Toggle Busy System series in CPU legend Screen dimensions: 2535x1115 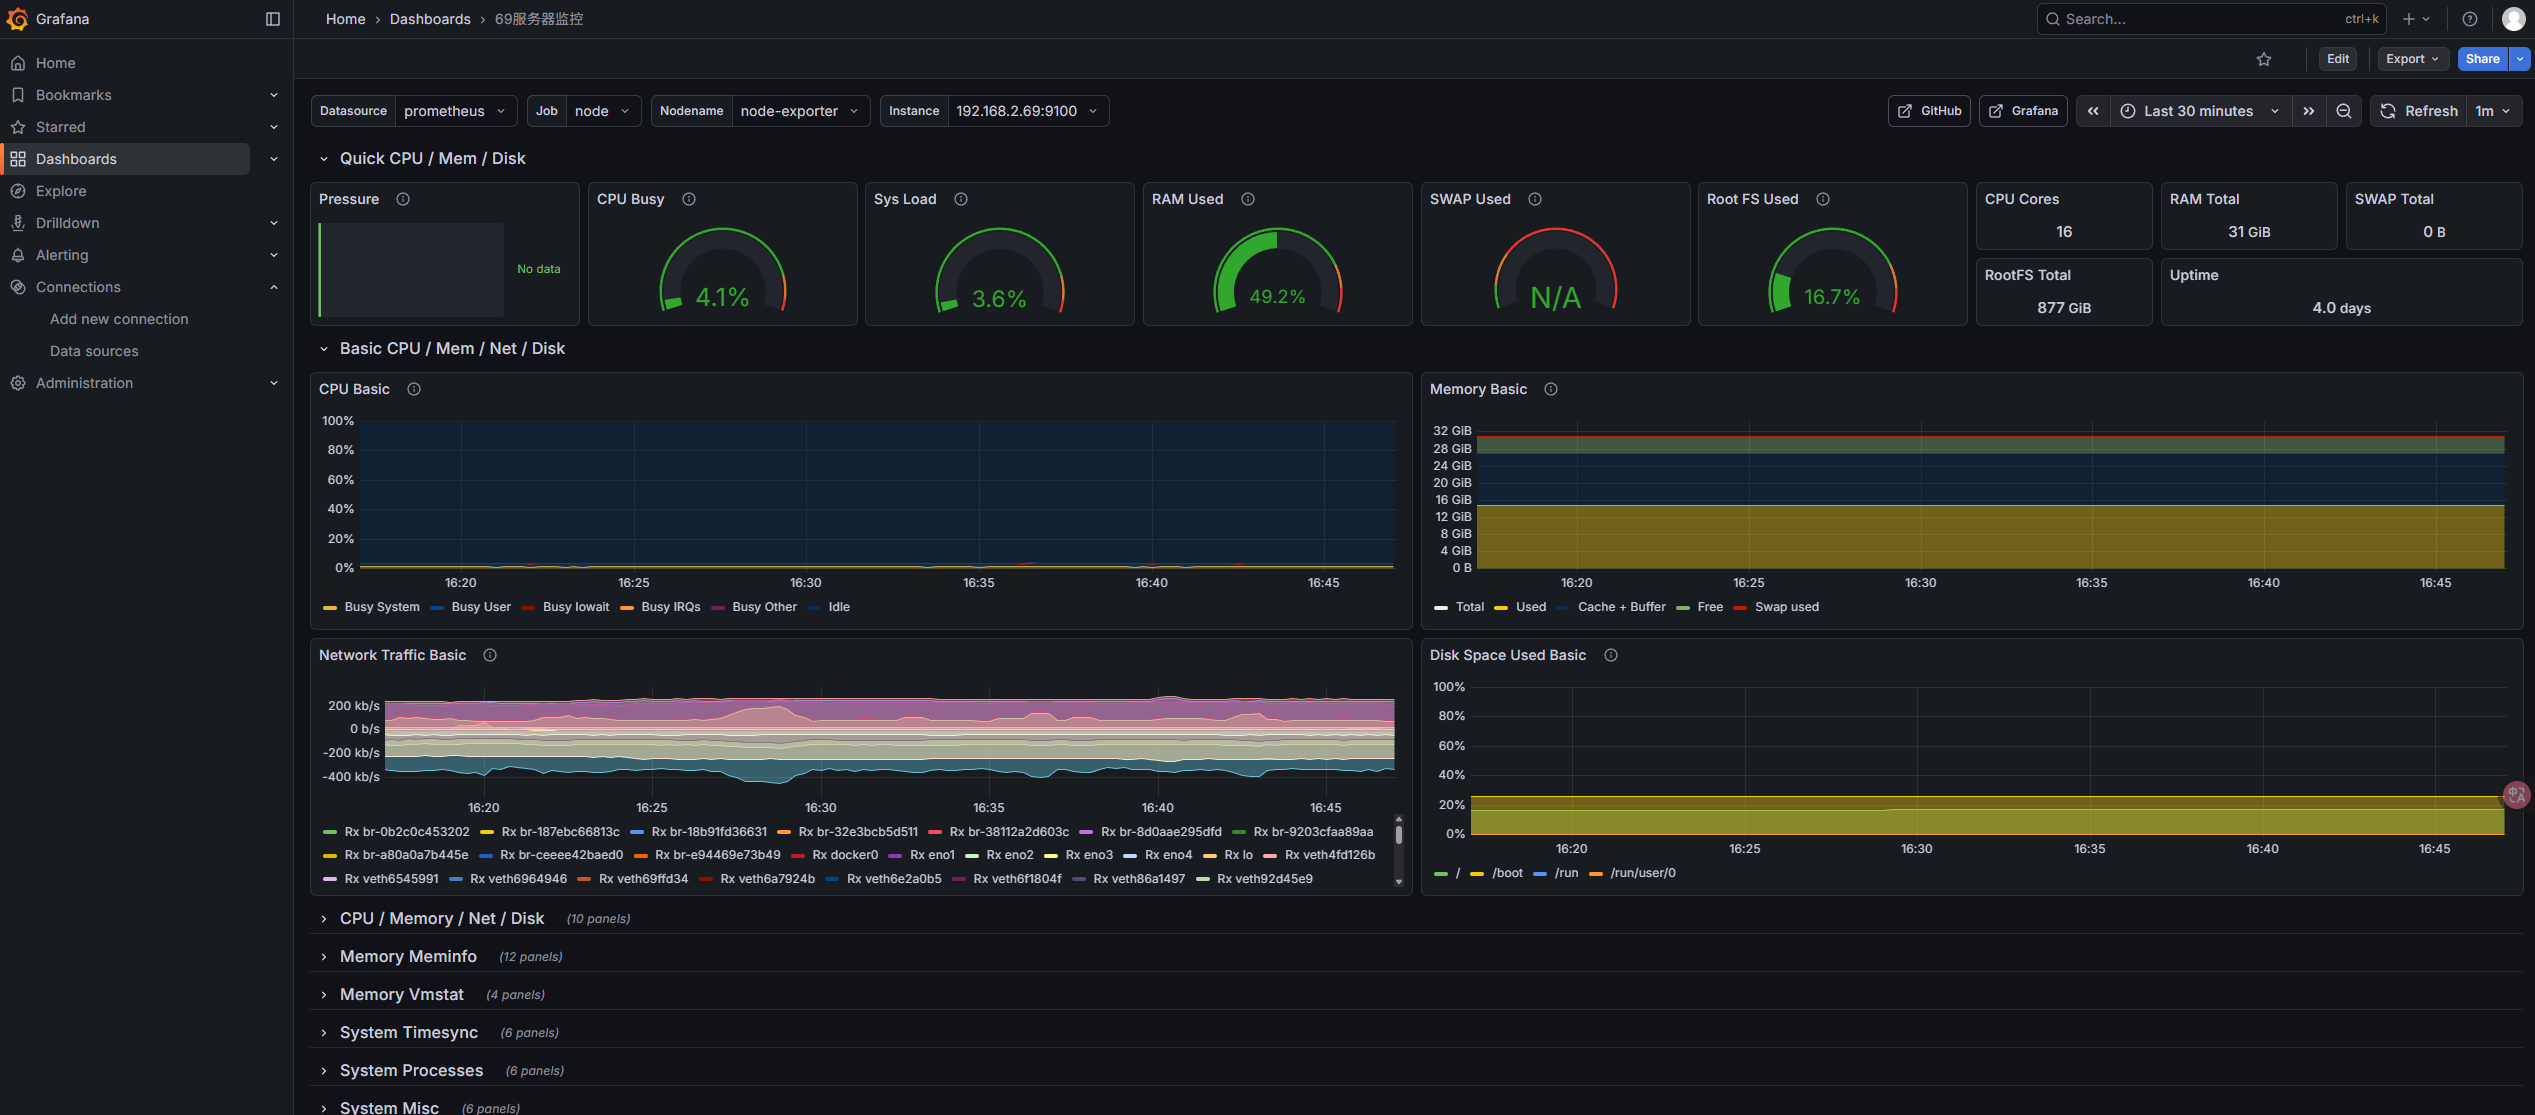[381, 607]
